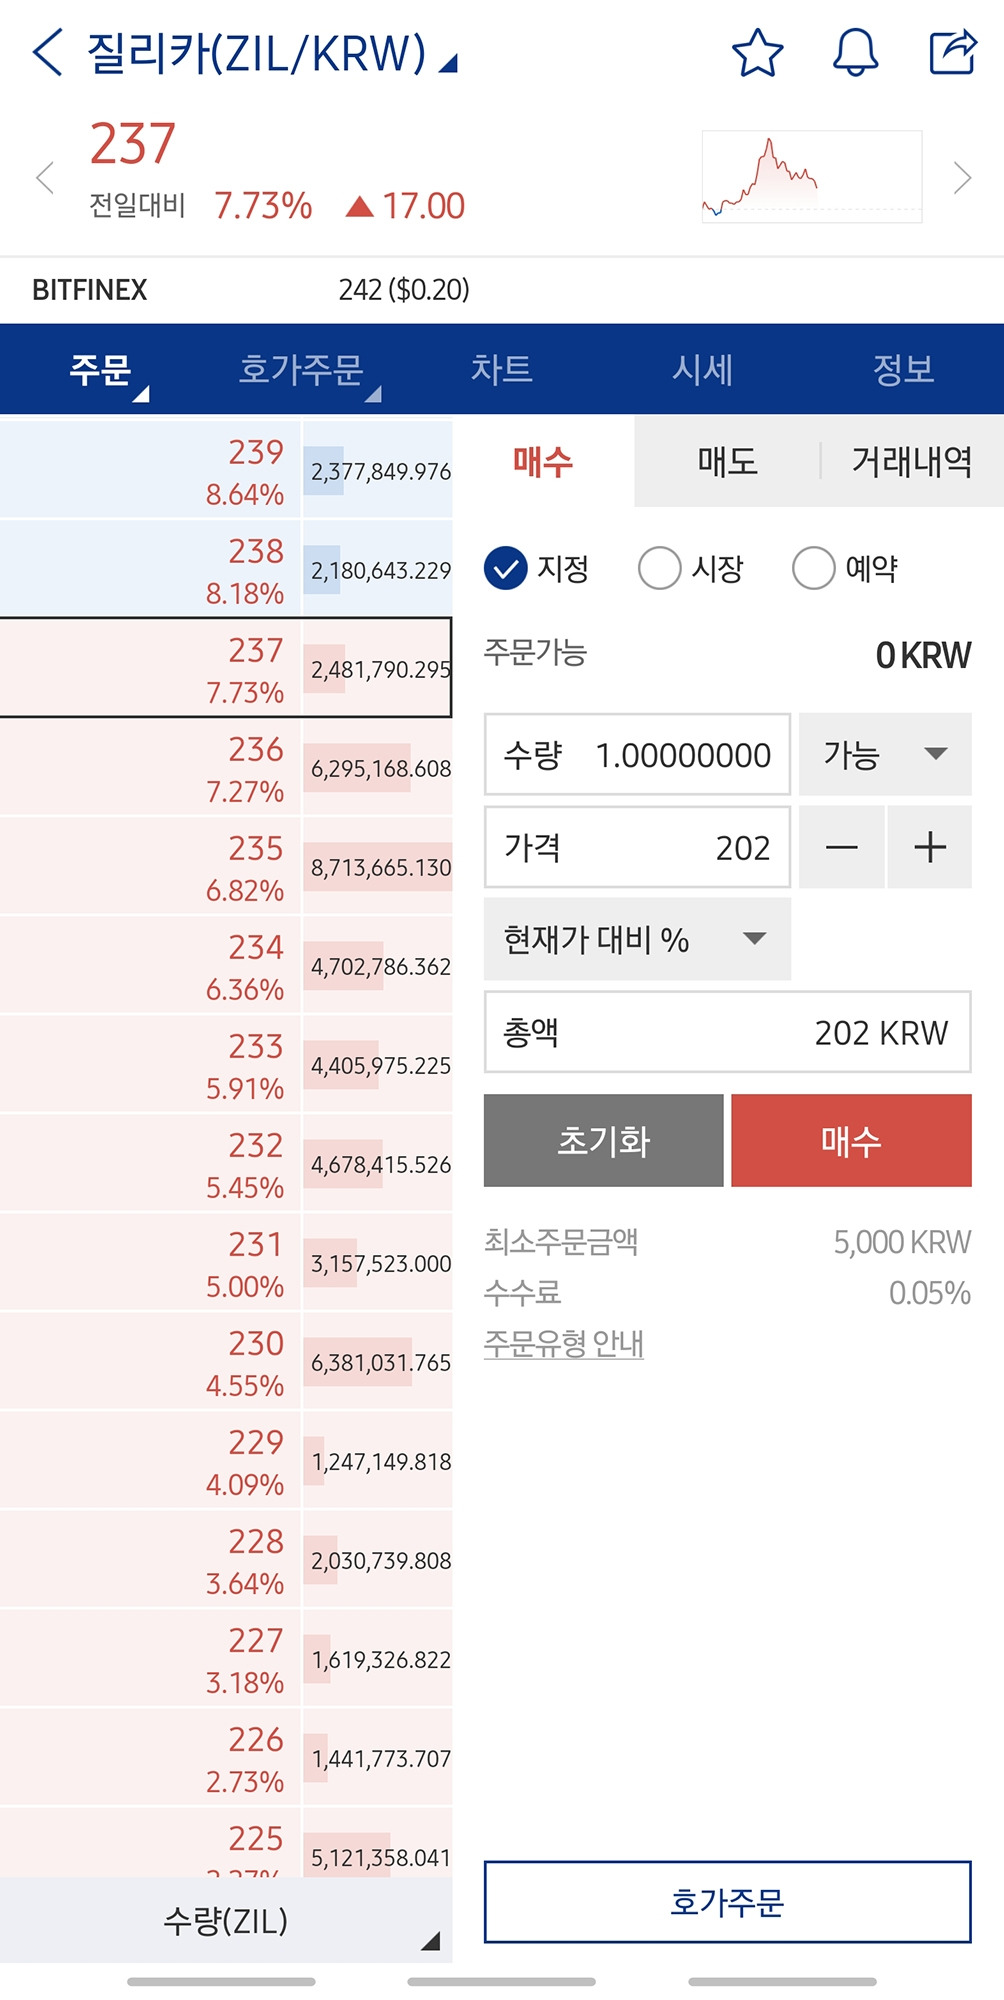Increase 가격 with the plus stepper
Screen dimensions: 1004x2000
[929, 847]
